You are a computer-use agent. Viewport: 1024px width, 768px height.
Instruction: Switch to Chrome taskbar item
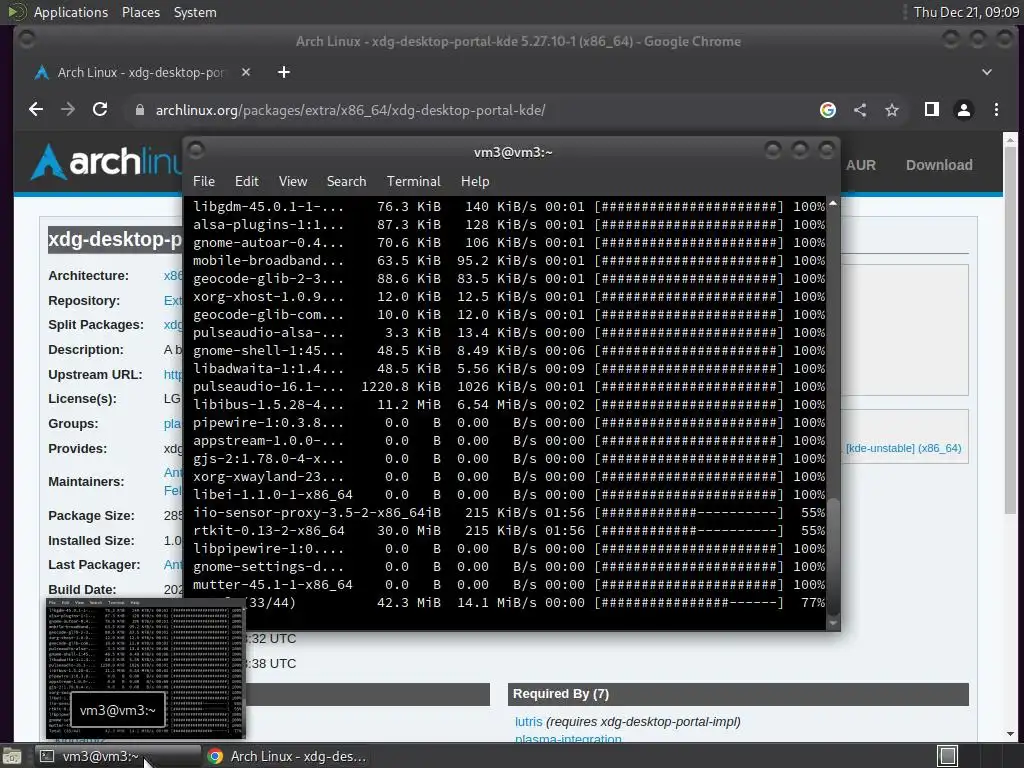(286, 756)
